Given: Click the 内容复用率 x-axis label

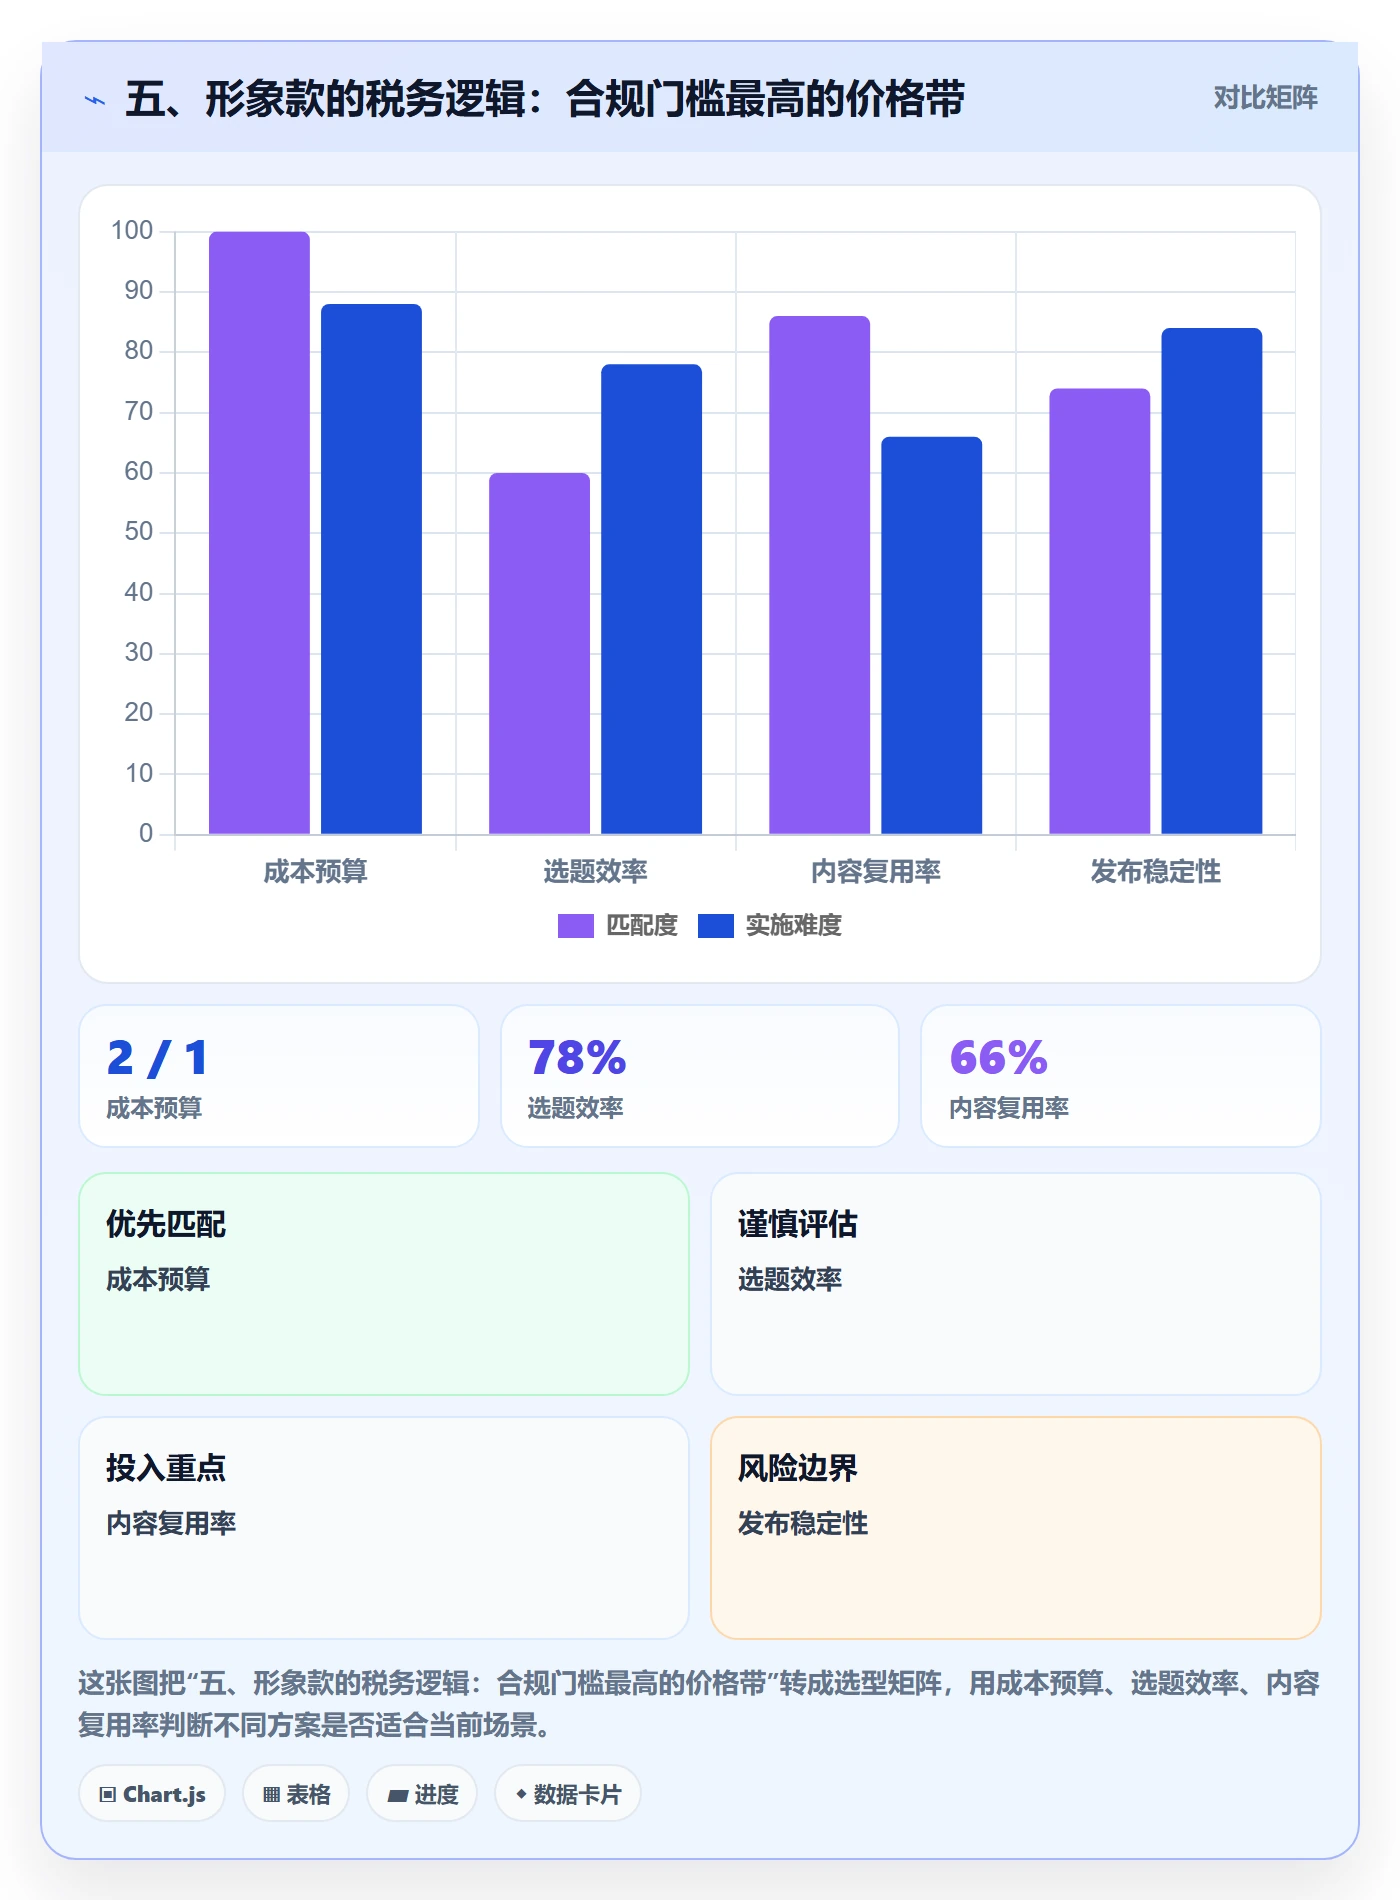Looking at the screenshot, I should tap(875, 872).
